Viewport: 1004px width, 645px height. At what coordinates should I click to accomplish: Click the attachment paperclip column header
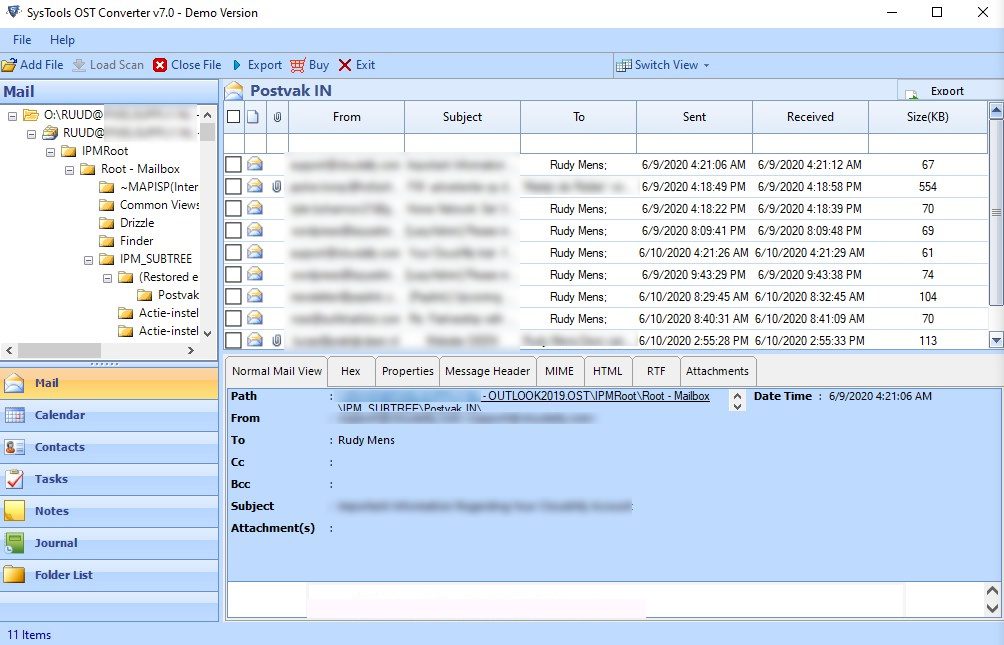click(x=277, y=117)
